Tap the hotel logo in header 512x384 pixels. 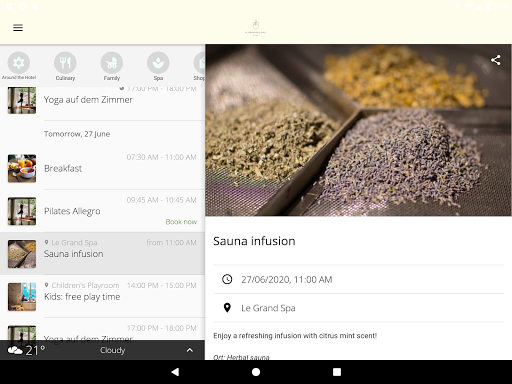coord(256,28)
